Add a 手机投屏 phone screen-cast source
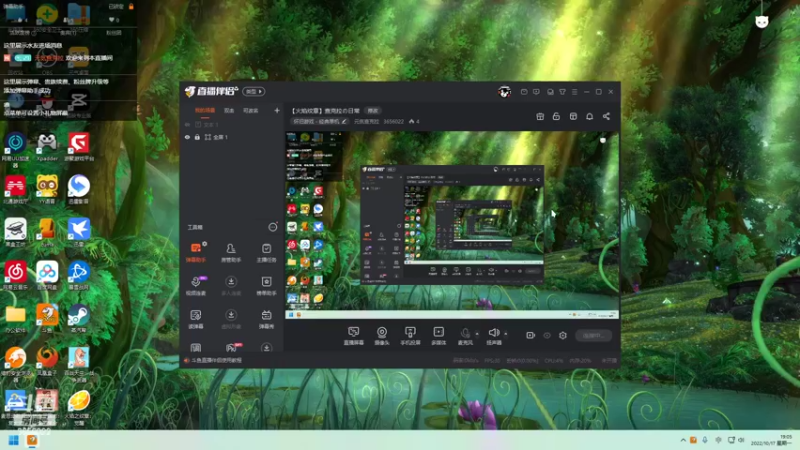 pyautogui.click(x=410, y=336)
